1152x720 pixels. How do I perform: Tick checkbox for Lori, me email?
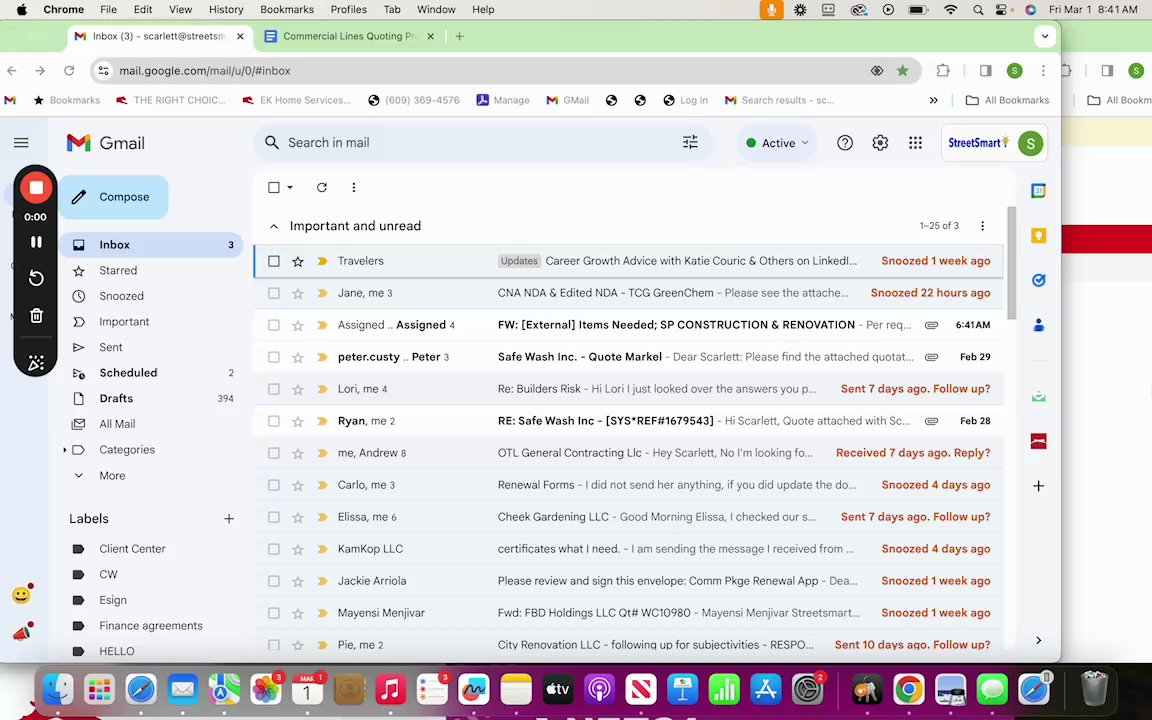point(274,389)
